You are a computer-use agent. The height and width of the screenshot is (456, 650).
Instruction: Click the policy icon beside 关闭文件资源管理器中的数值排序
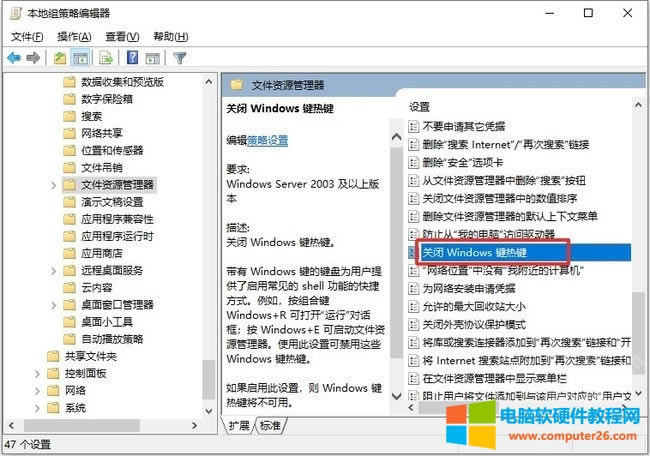(x=413, y=198)
